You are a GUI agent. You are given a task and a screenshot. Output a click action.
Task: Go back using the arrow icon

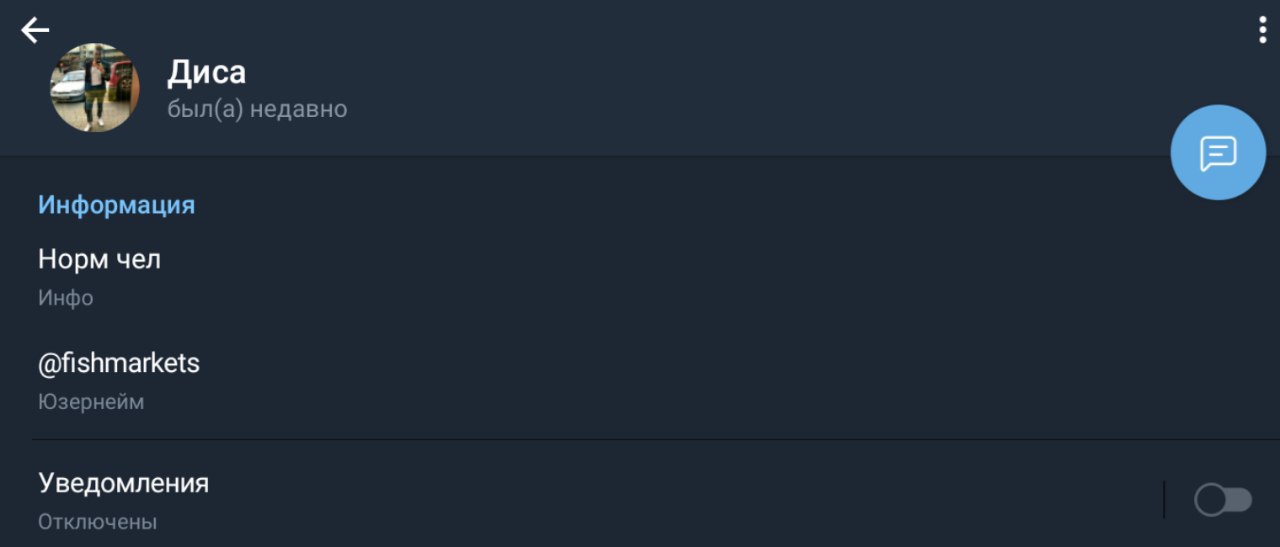click(35, 31)
